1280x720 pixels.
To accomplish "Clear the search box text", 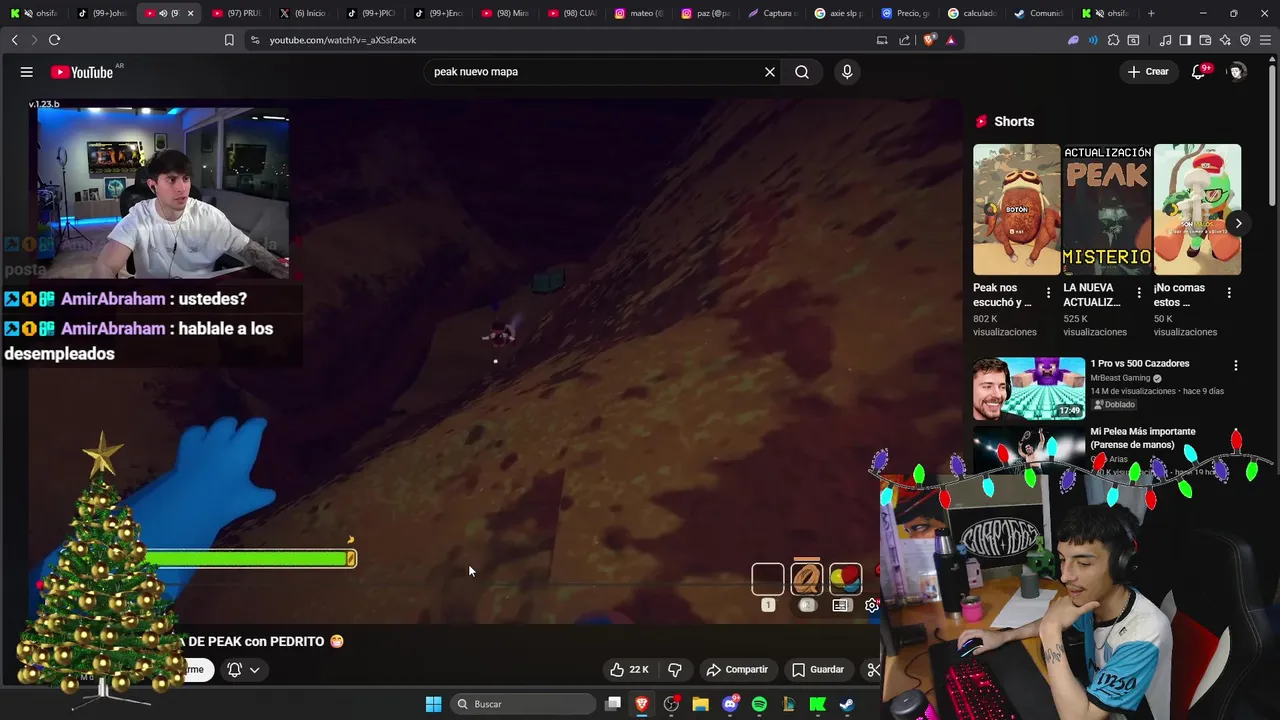I will pyautogui.click(x=770, y=72).
